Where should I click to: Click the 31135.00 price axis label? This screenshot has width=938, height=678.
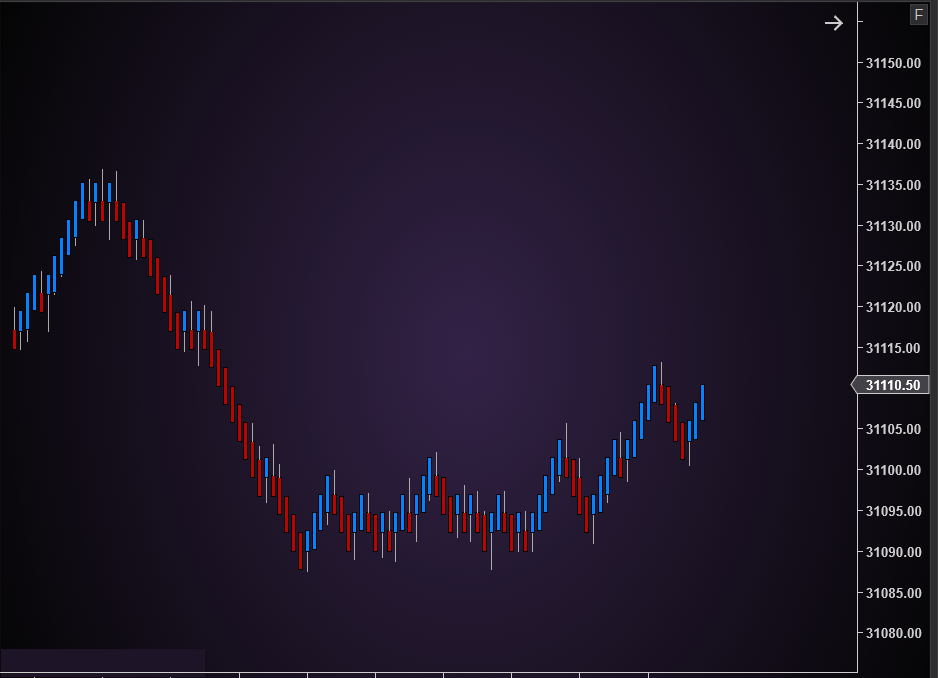tap(893, 185)
